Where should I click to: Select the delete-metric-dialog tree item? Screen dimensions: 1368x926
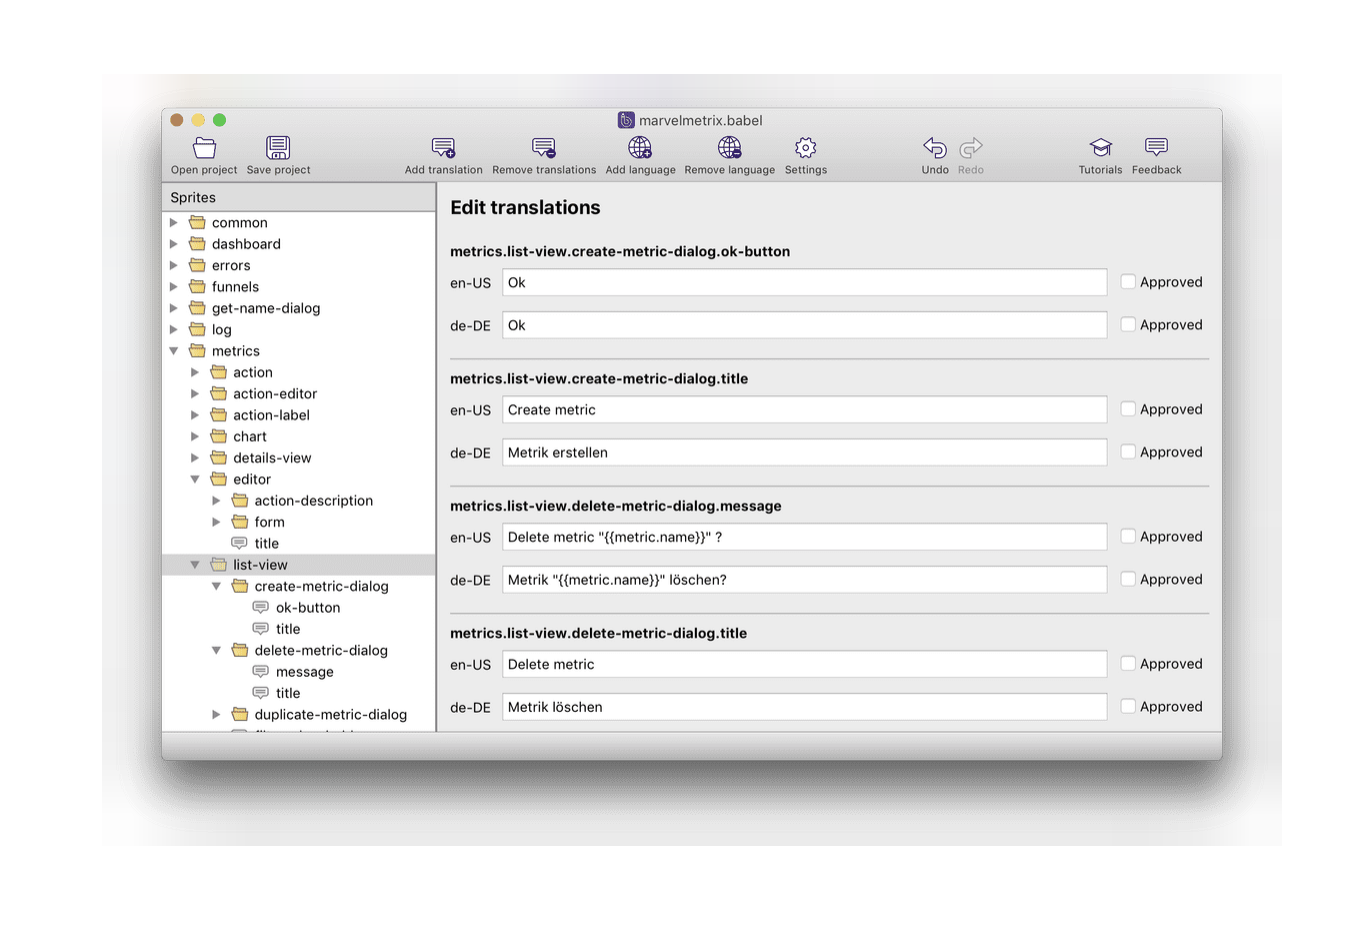pyautogui.click(x=299, y=650)
